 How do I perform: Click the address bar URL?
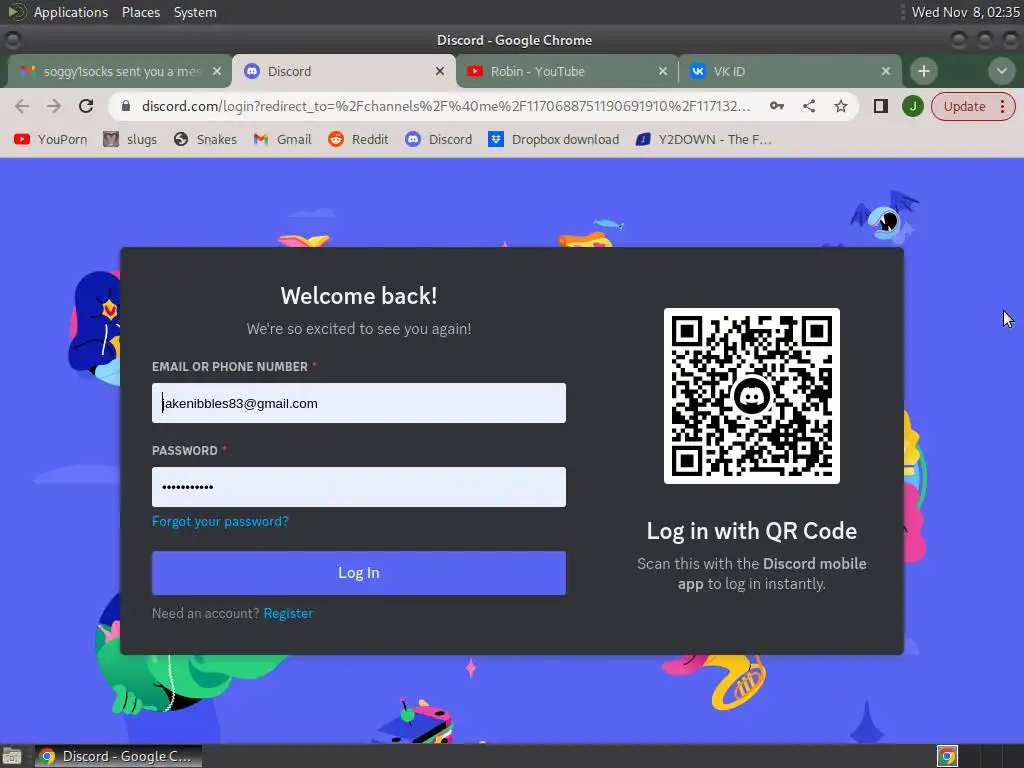tap(445, 106)
